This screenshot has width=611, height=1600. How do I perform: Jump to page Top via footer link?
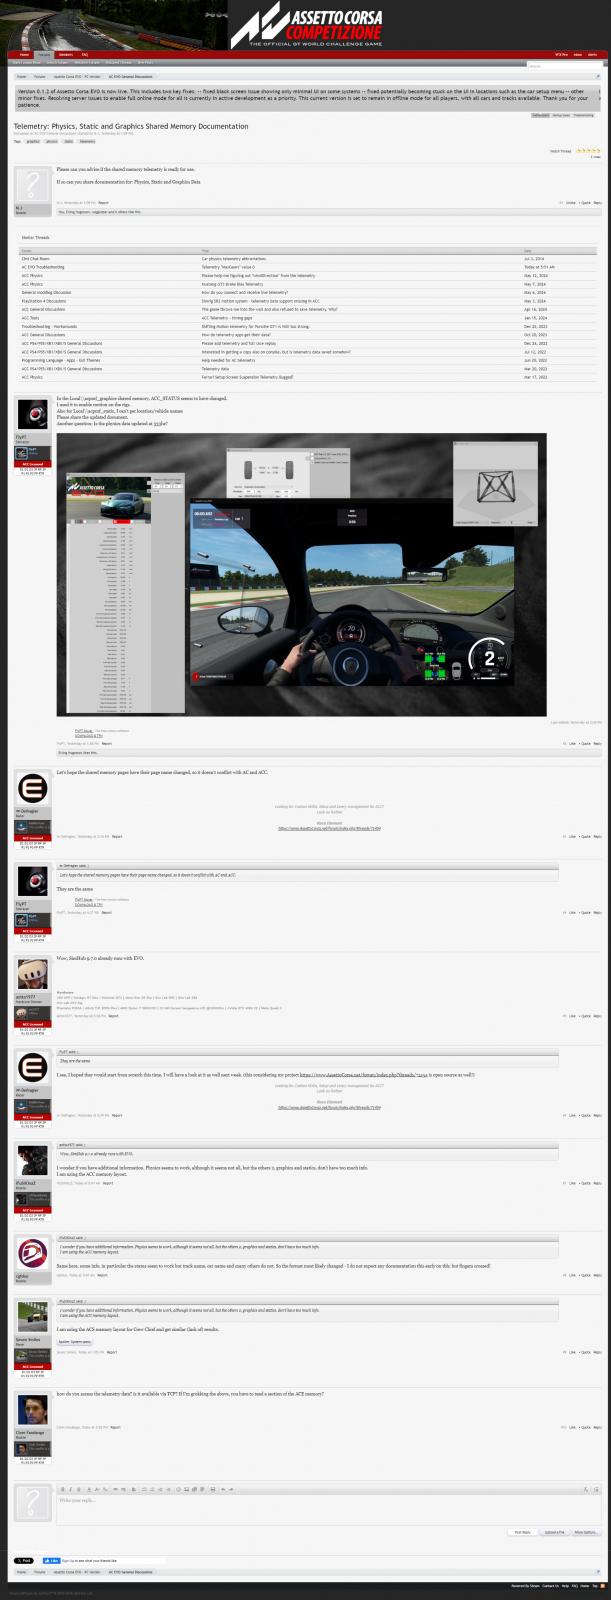tap(595, 1586)
